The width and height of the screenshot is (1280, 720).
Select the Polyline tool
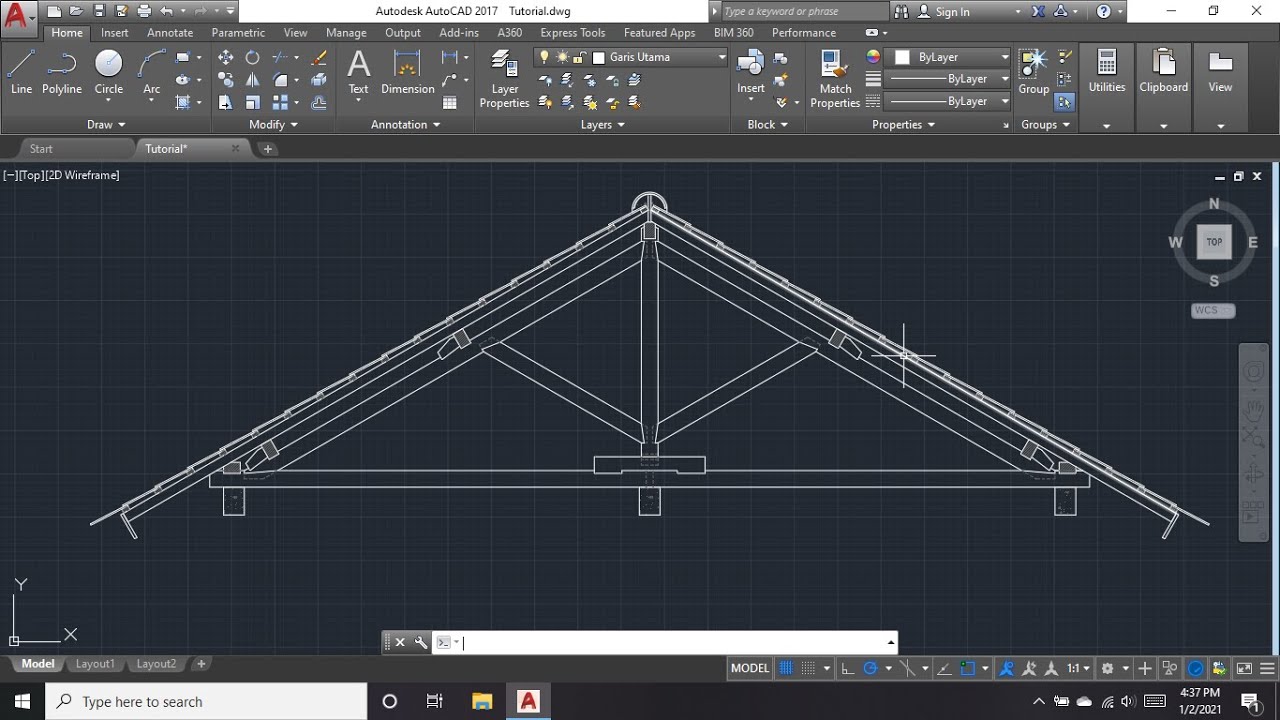click(x=62, y=72)
